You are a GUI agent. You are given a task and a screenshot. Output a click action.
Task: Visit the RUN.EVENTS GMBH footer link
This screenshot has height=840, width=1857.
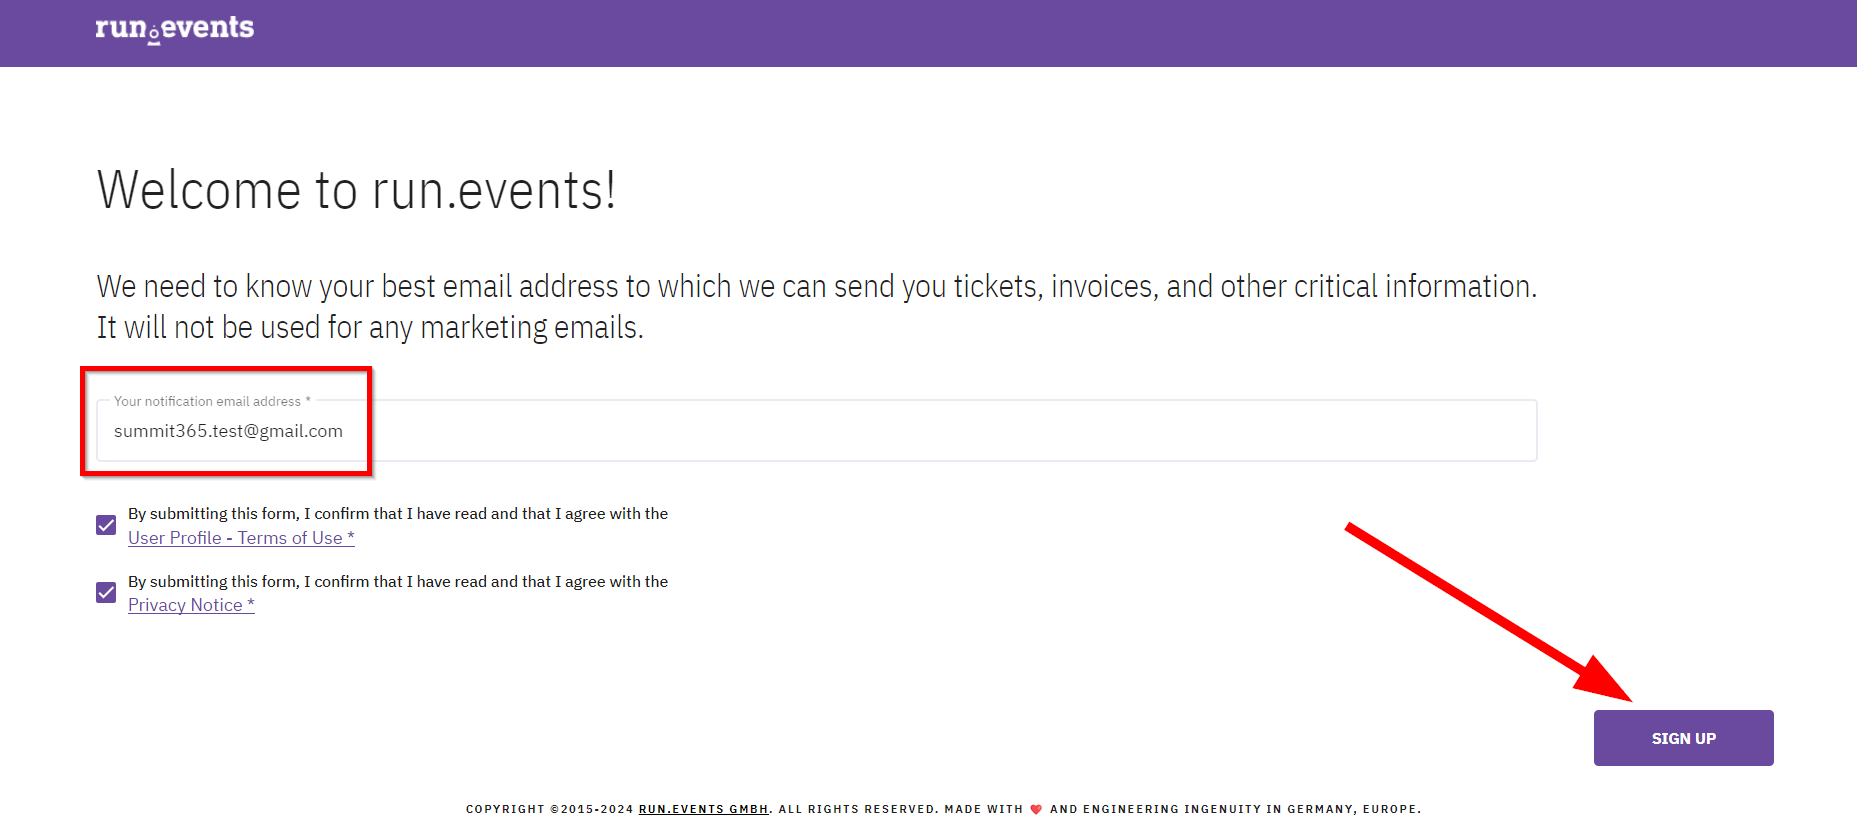(x=704, y=809)
